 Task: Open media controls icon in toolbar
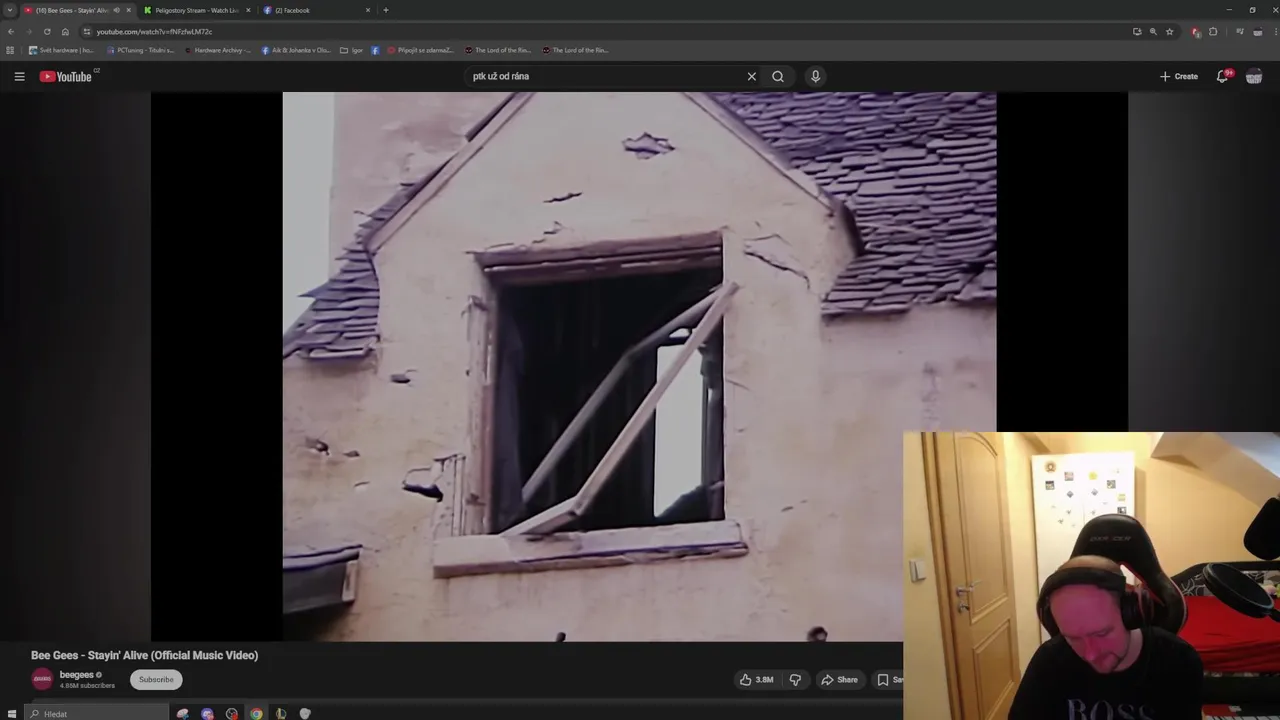pyautogui.click(x=1240, y=31)
